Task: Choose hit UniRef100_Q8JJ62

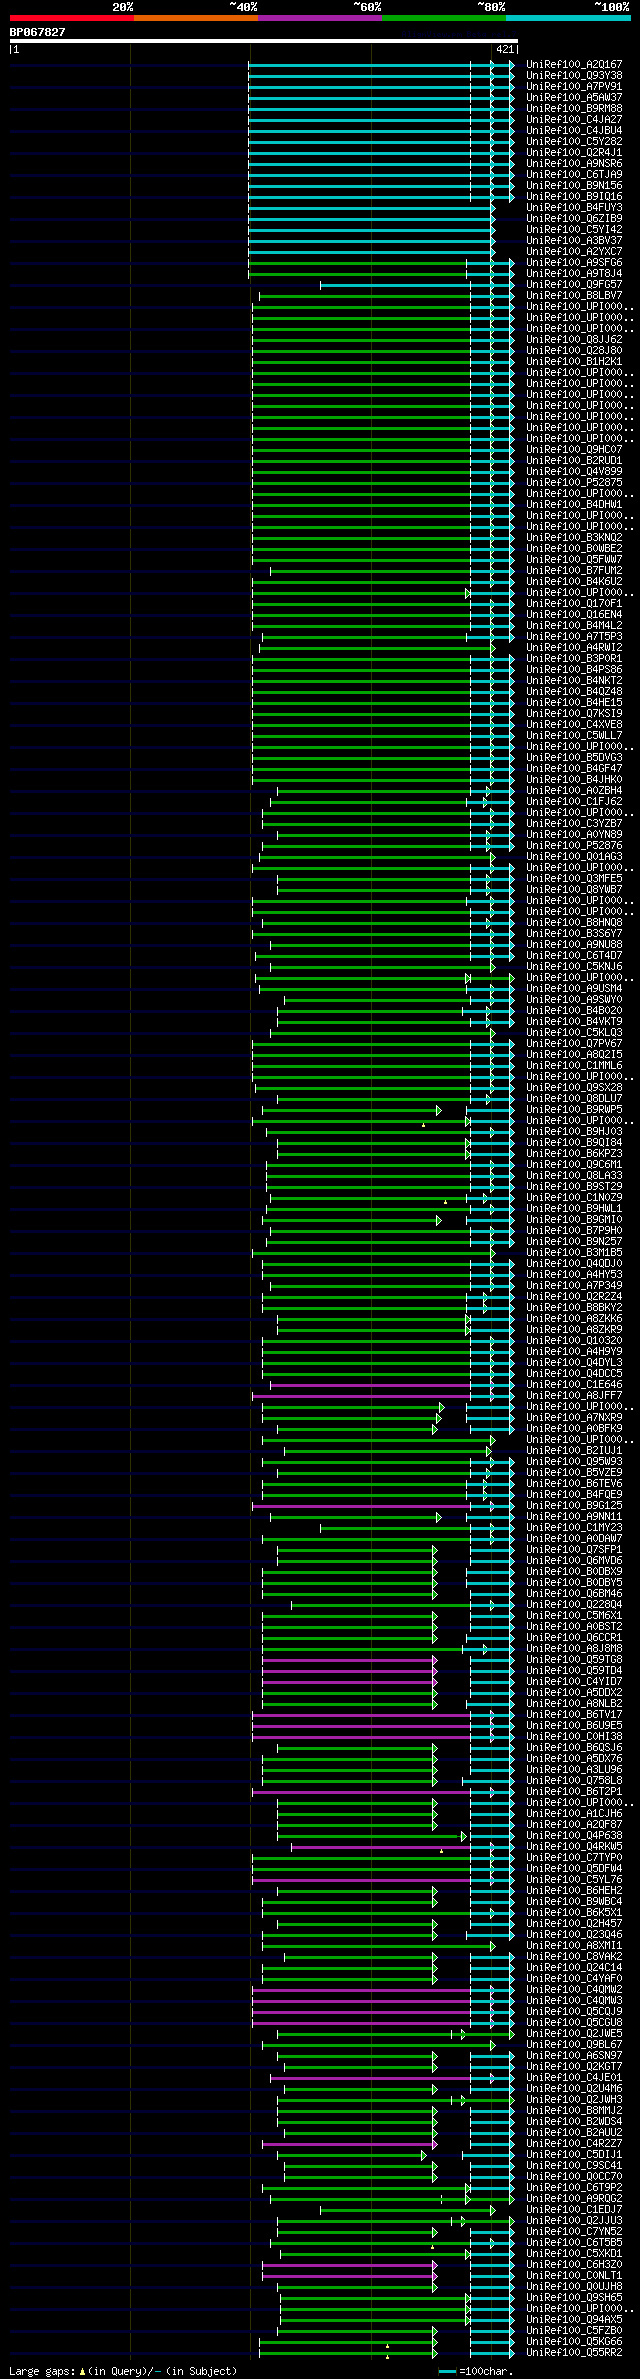Action: [574, 340]
